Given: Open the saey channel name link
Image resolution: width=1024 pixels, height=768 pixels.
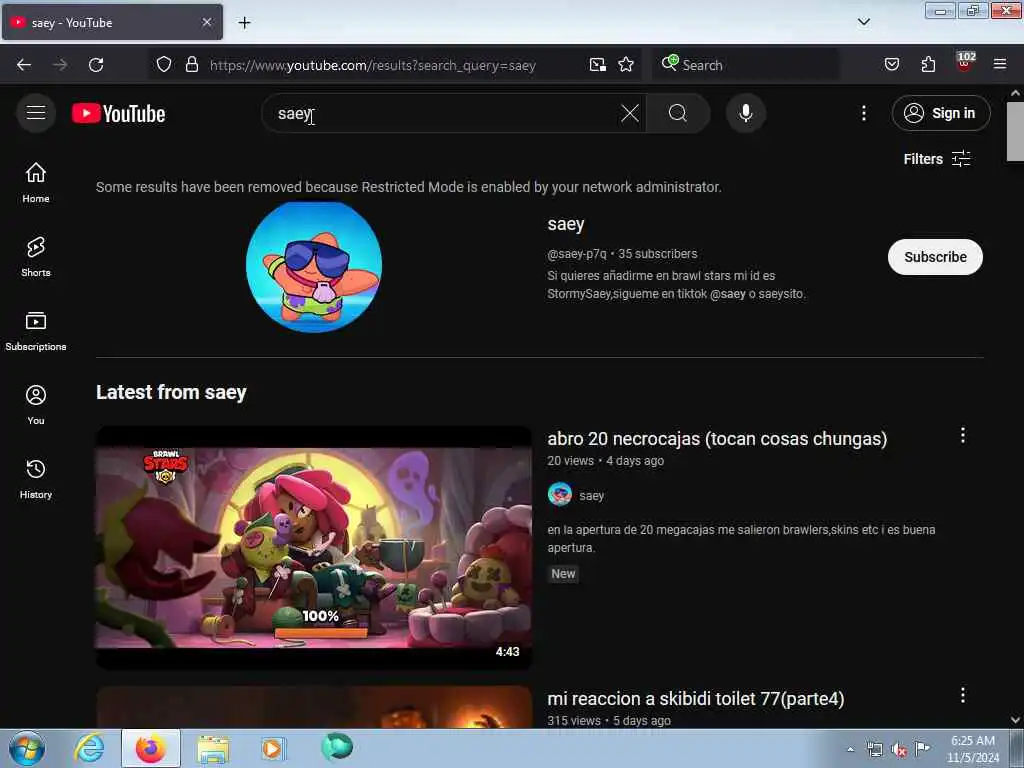Looking at the screenshot, I should coord(566,224).
